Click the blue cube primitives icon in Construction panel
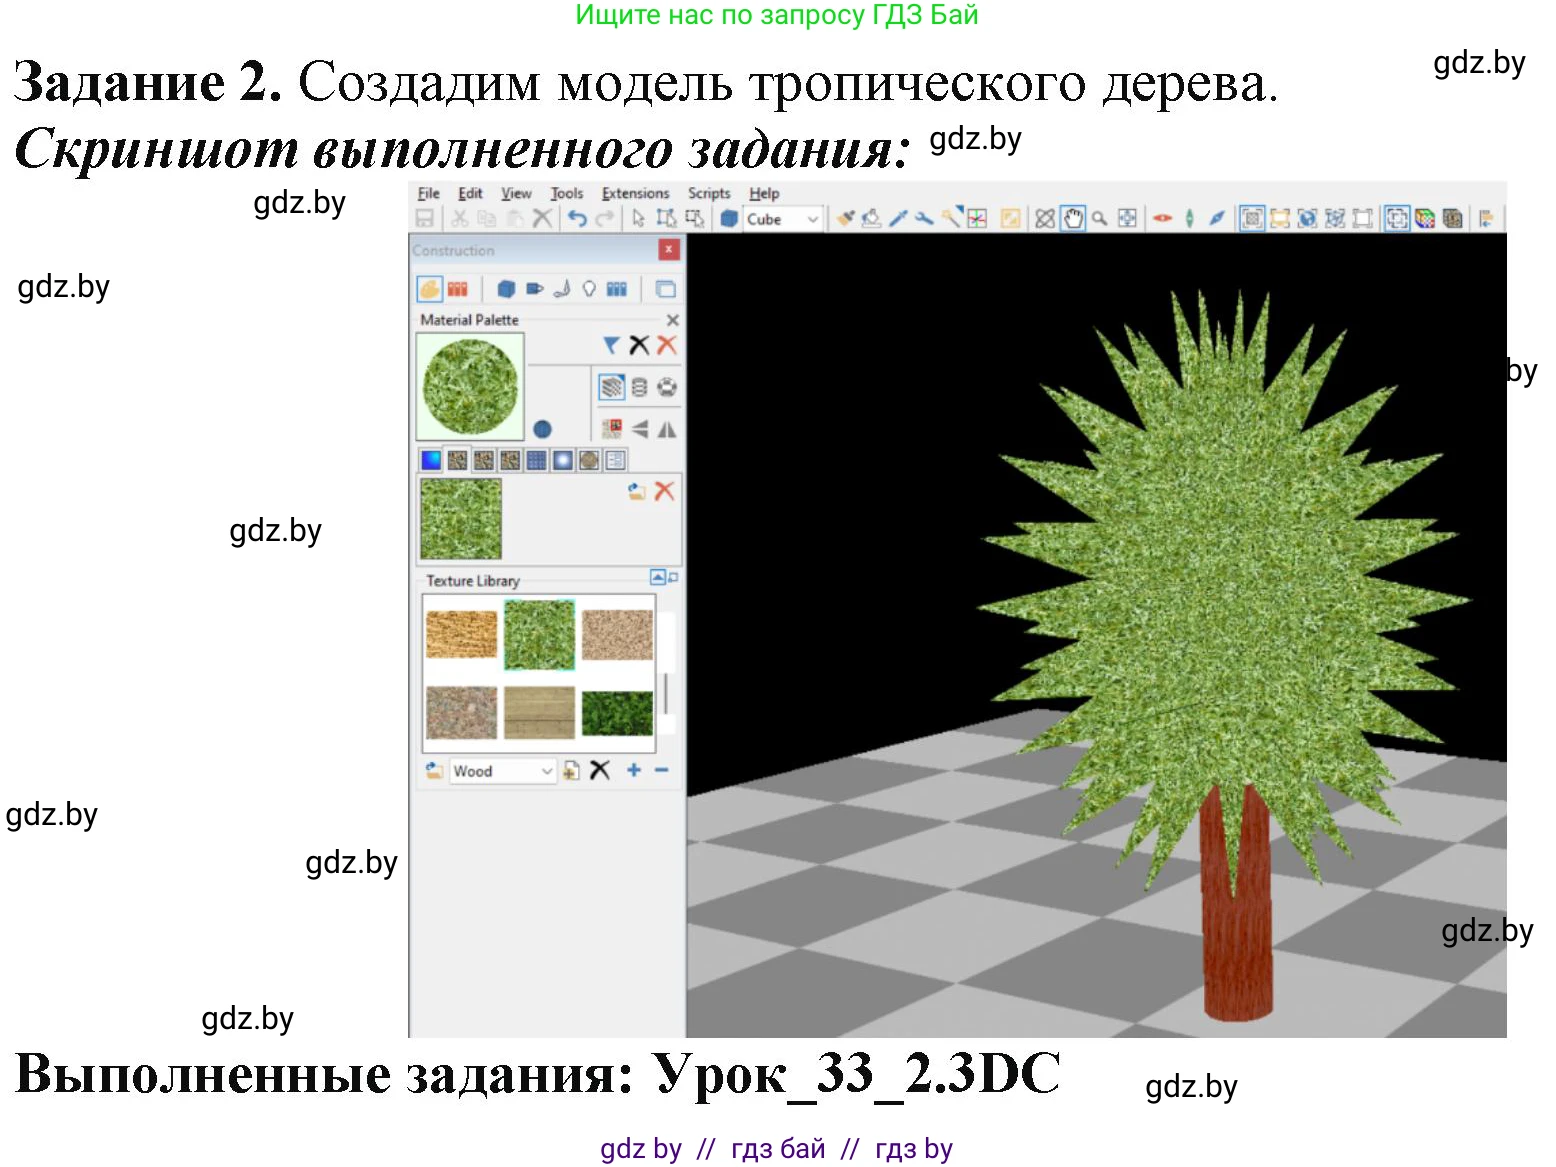This screenshot has height=1167, width=1556. (506, 289)
